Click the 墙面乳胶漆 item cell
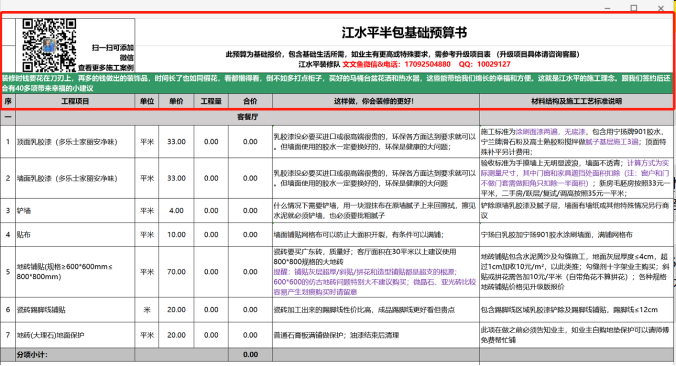 75,178
